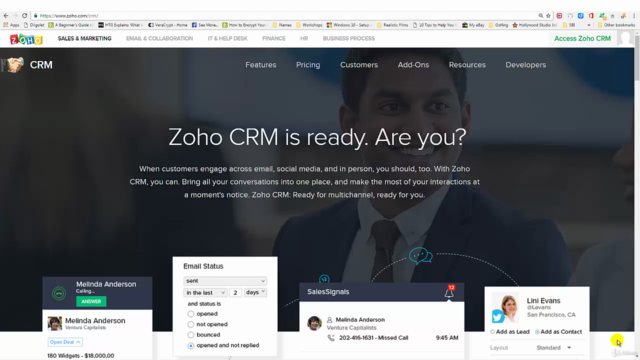Screen dimensions: 640x360
Task: Click the number of days field
Action: coord(235,293)
